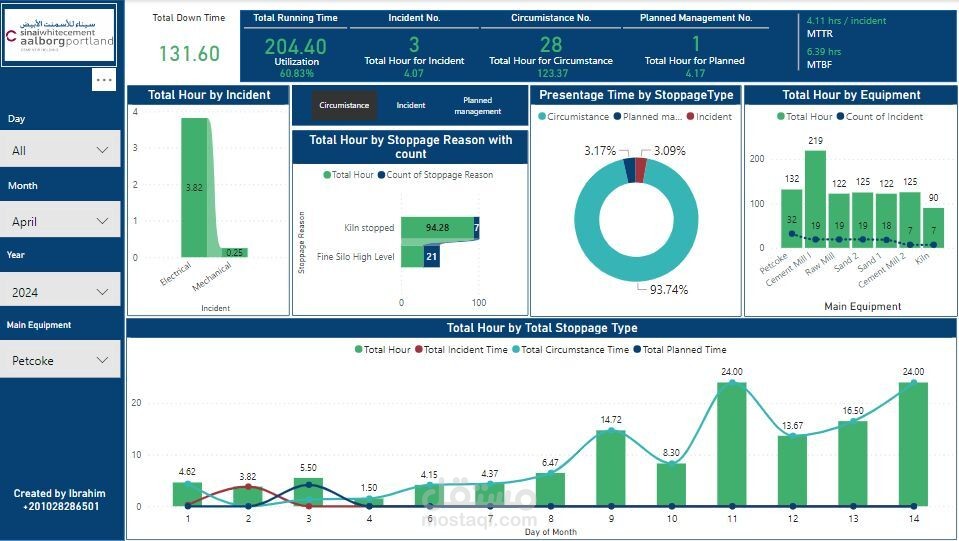Select the Kiln stopped bar showing 94.28

(437, 227)
